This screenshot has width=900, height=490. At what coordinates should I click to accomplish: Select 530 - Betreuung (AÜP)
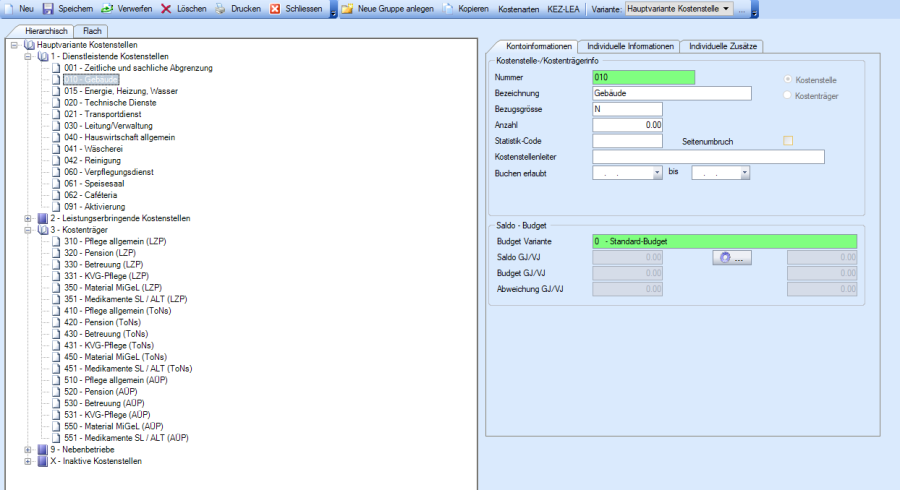[104, 403]
